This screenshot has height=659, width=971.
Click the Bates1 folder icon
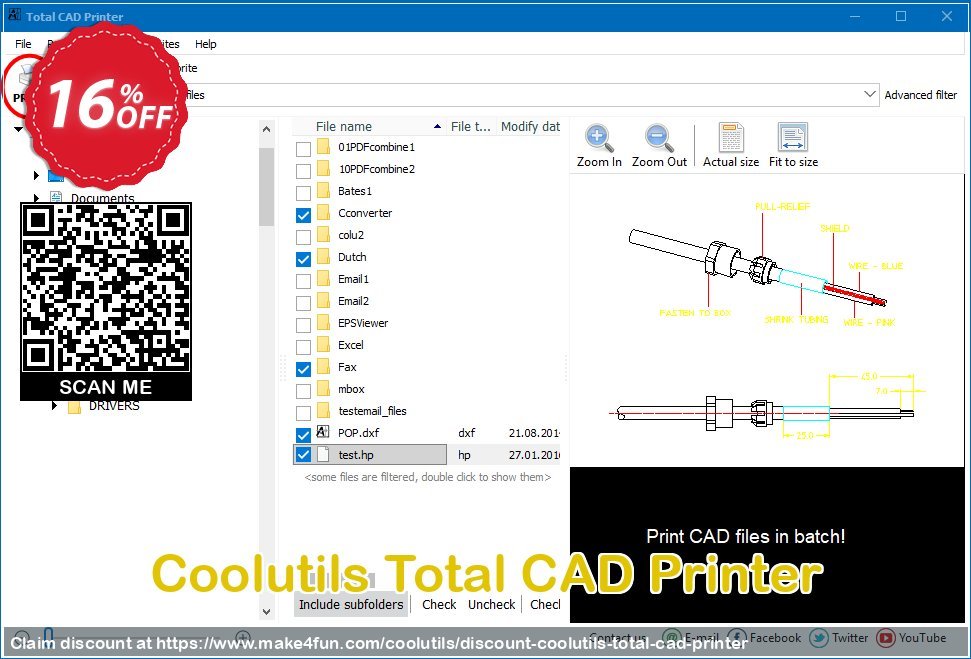point(323,191)
